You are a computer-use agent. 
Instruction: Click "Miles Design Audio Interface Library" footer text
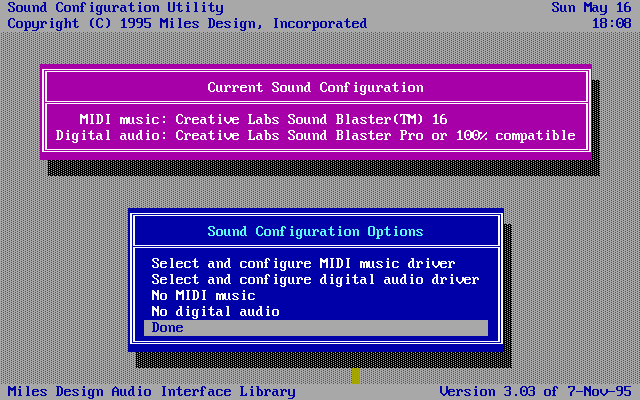pyautogui.click(x=151, y=391)
